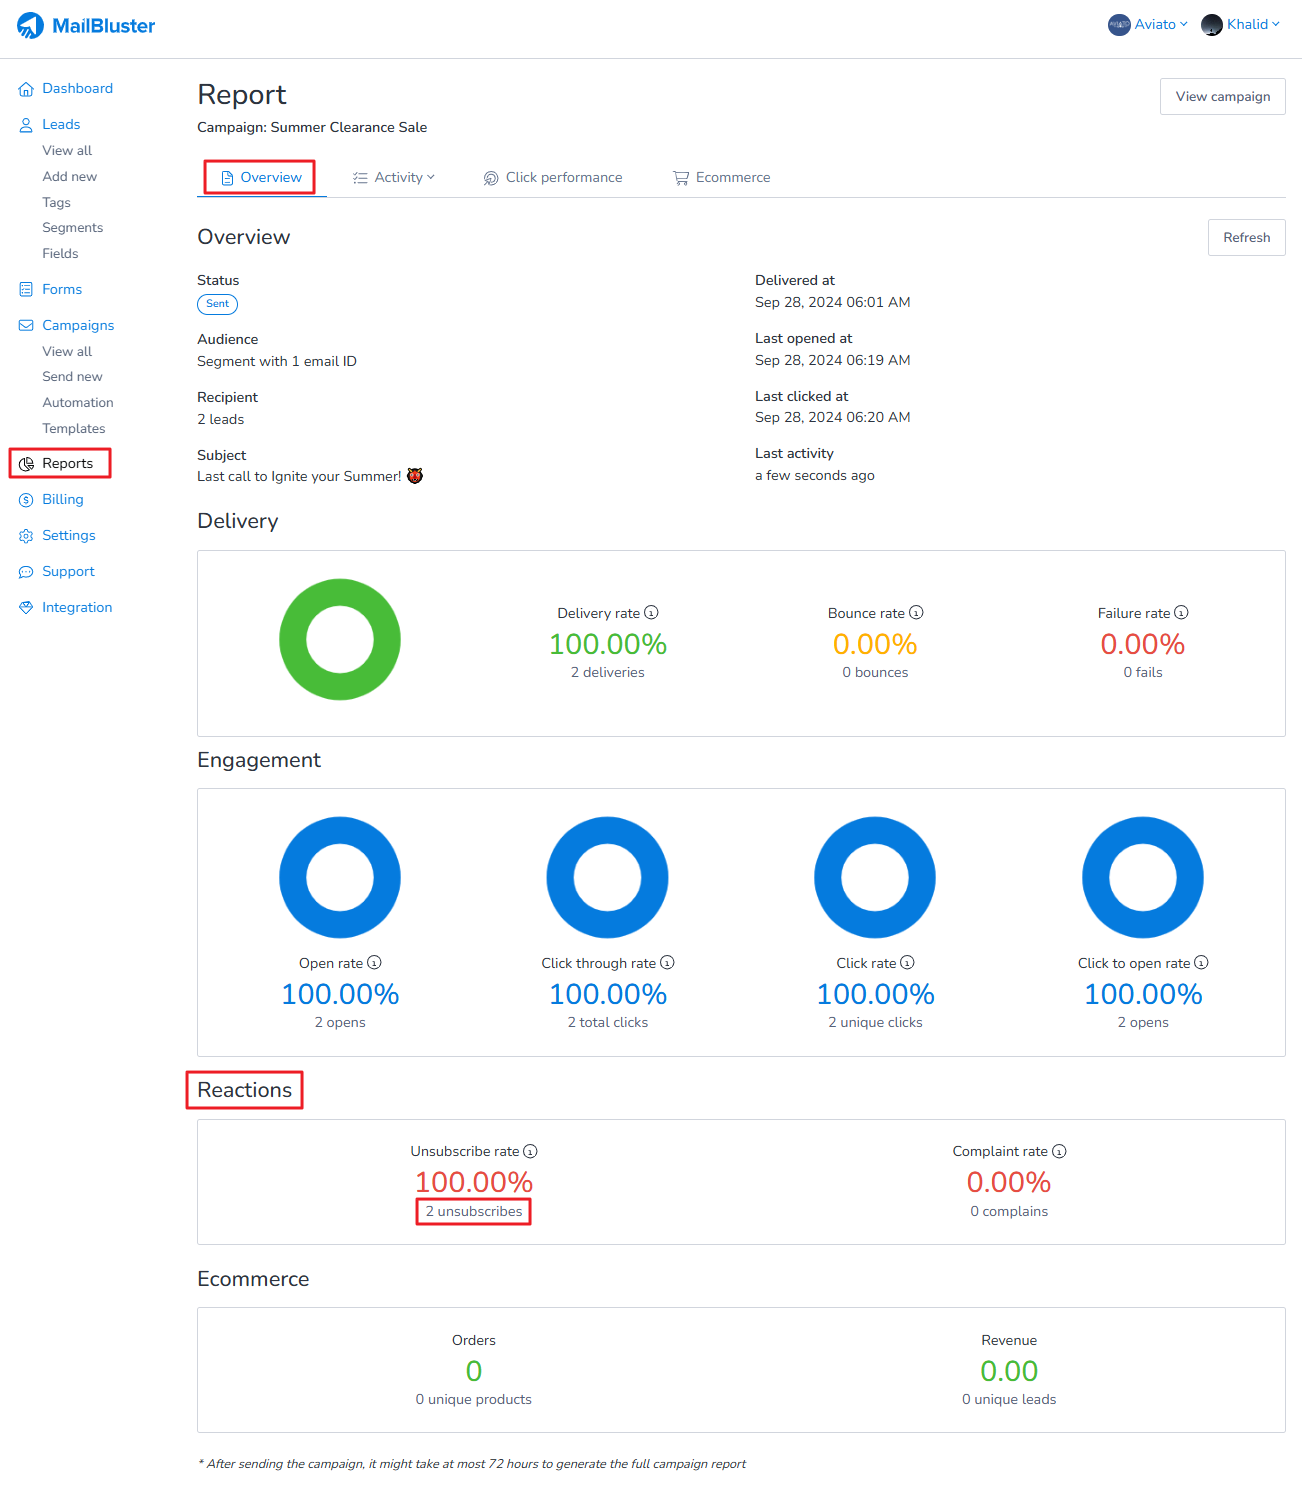Click the MailBluster logo icon
Image resolution: width=1302 pixels, height=1486 pixels.
pyautogui.click(x=30, y=26)
